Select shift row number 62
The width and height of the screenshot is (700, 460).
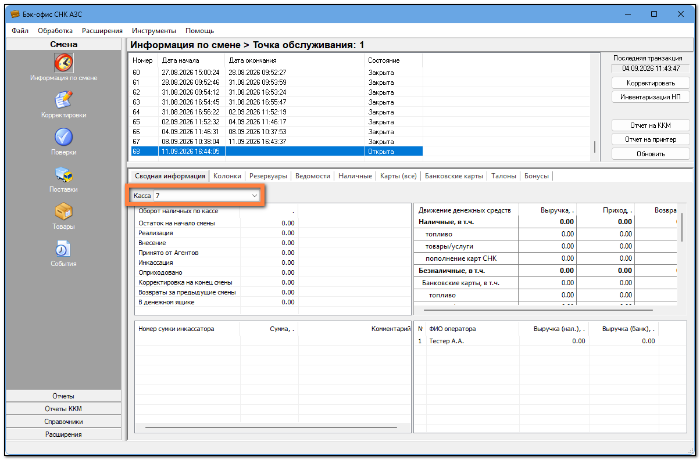(x=277, y=92)
